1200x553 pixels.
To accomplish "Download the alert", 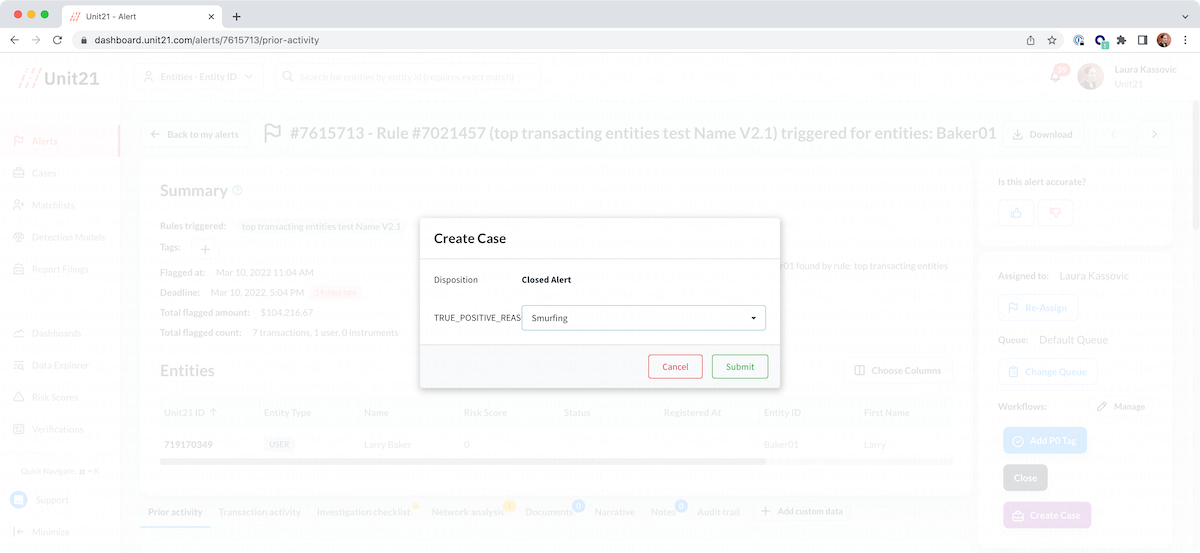I will pos(1041,134).
